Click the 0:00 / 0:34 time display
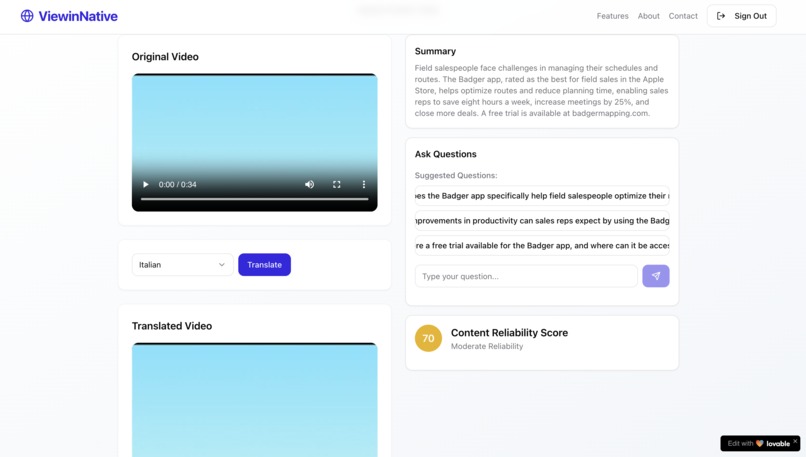 click(177, 184)
